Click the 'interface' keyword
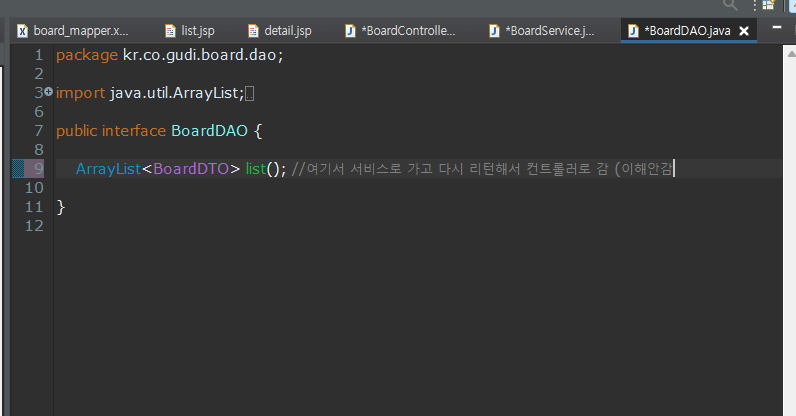Image resolution: width=796 pixels, height=416 pixels. 134,131
